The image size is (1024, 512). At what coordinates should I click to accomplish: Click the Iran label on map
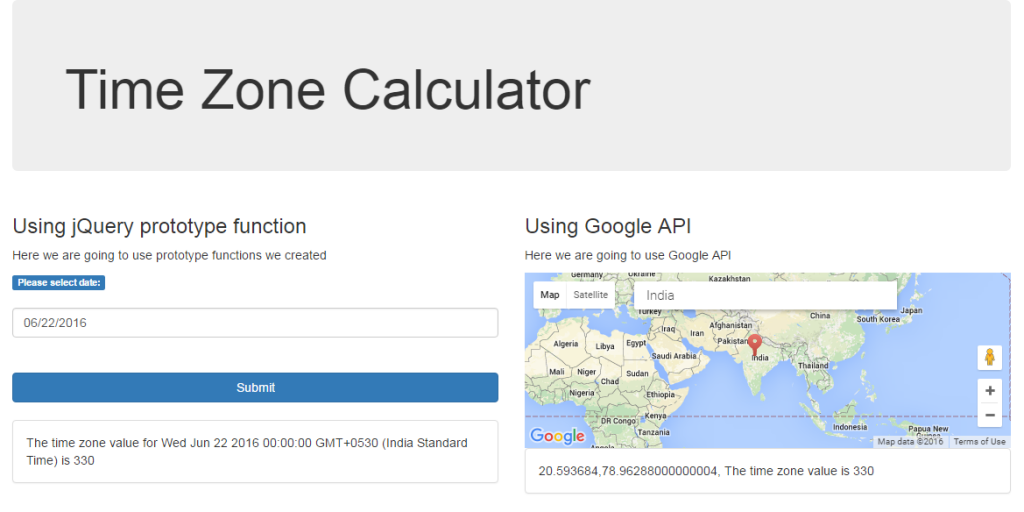697,333
